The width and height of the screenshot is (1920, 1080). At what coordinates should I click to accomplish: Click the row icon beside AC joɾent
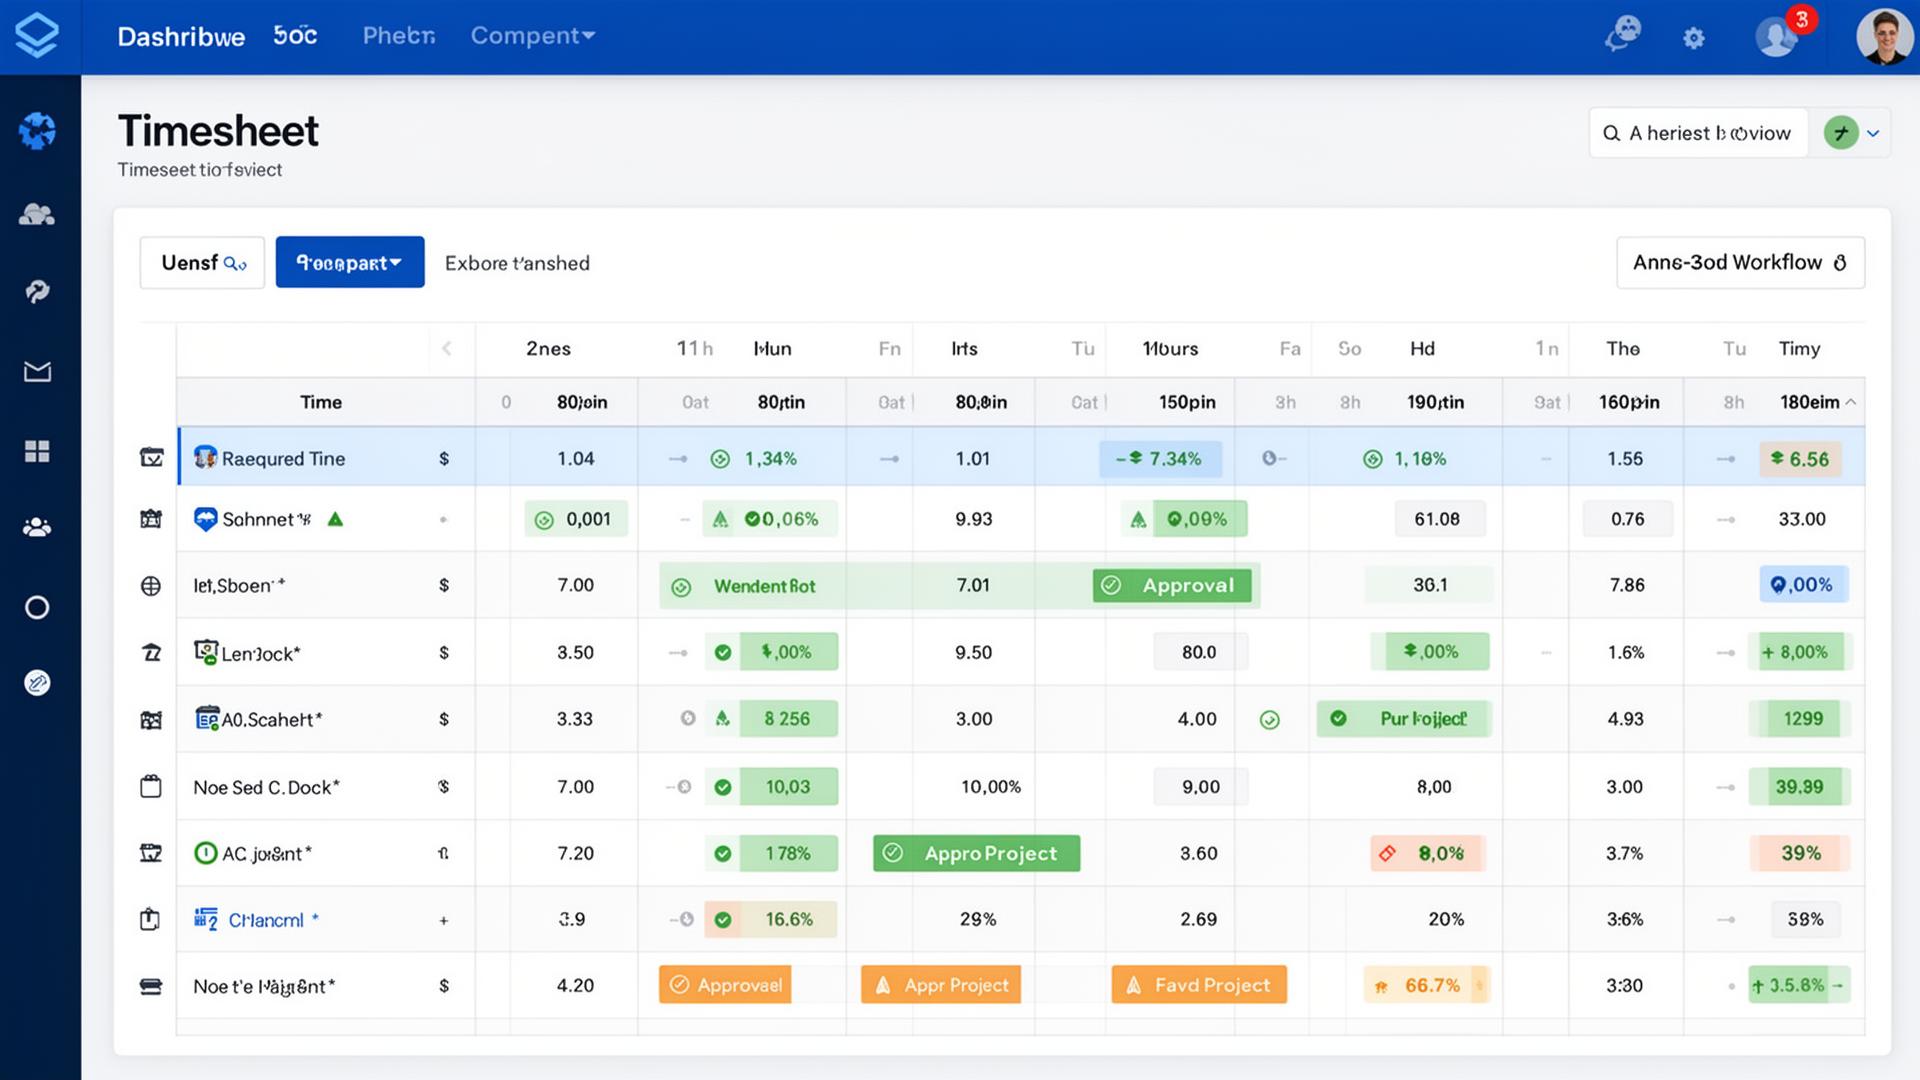151,853
